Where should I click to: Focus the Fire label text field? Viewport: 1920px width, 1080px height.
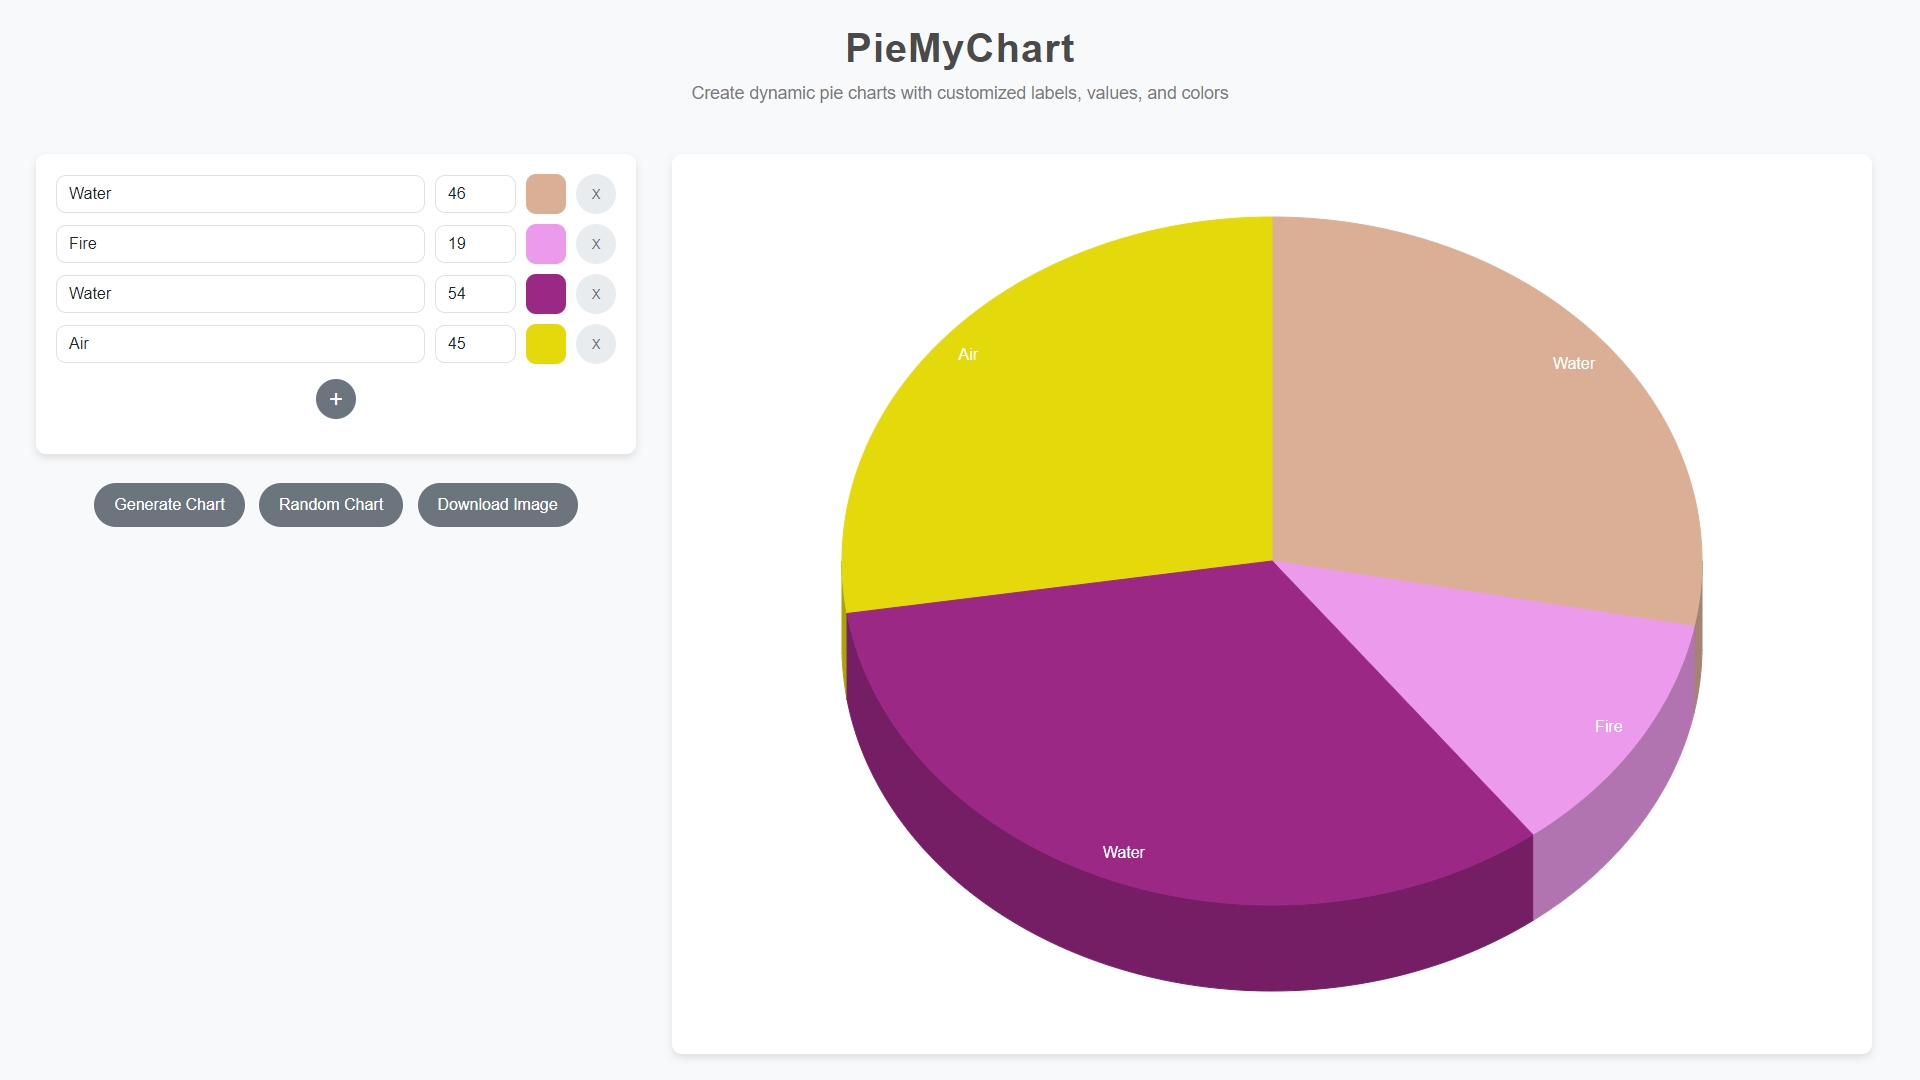pos(240,244)
